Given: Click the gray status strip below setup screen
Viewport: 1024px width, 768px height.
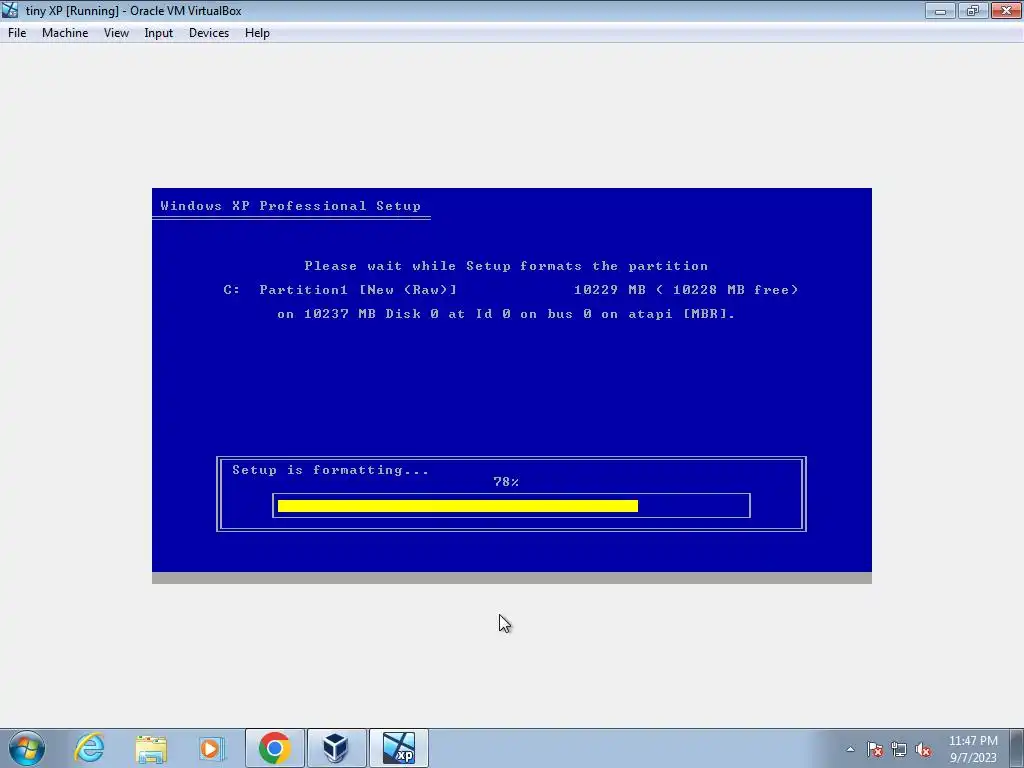Looking at the screenshot, I should 511,578.
